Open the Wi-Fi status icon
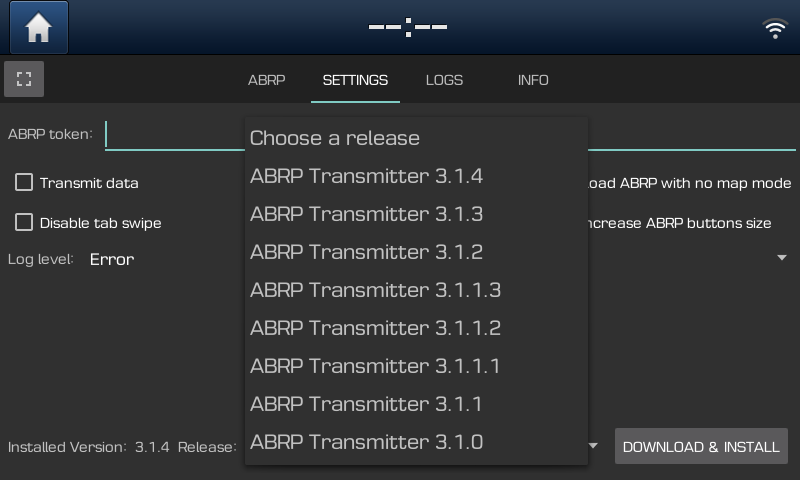This screenshot has height=480, width=800. 775,29
